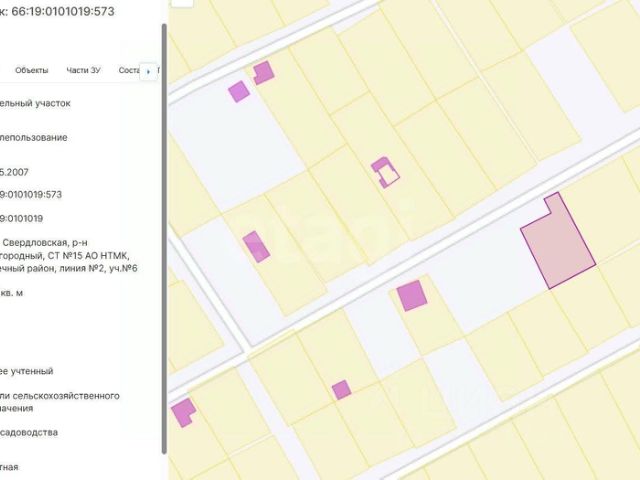This screenshot has height=480, width=640.
Task: Click the permitted use text садоводства
Action: (x=29, y=432)
